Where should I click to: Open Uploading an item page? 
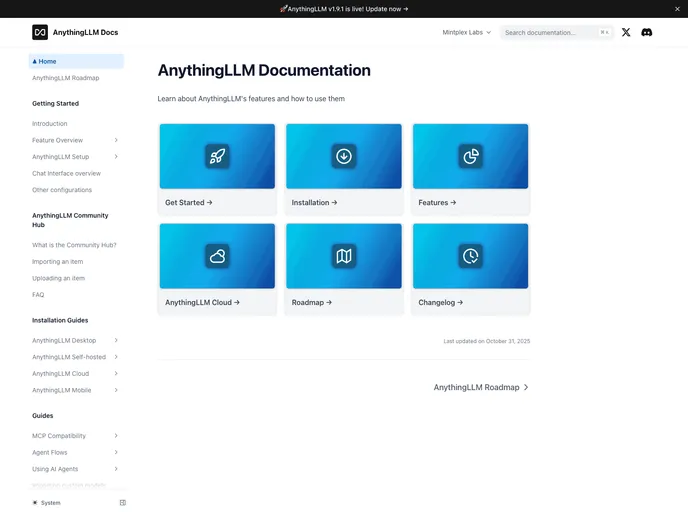tap(58, 278)
